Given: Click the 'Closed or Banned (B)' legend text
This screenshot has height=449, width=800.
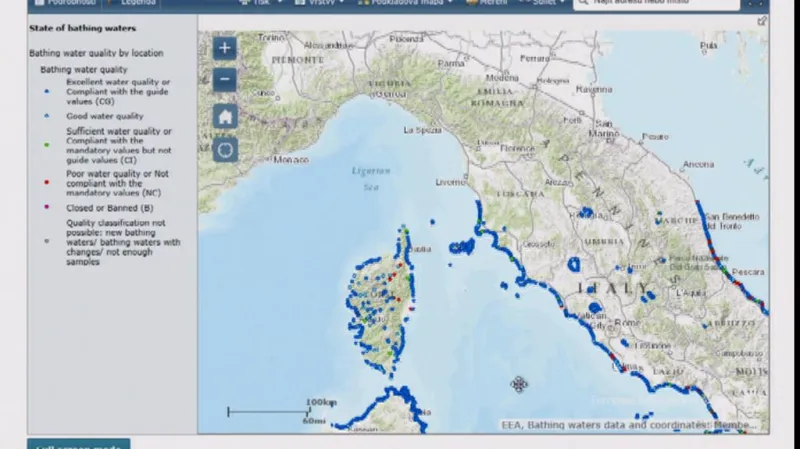Looking at the screenshot, I should click(110, 208).
